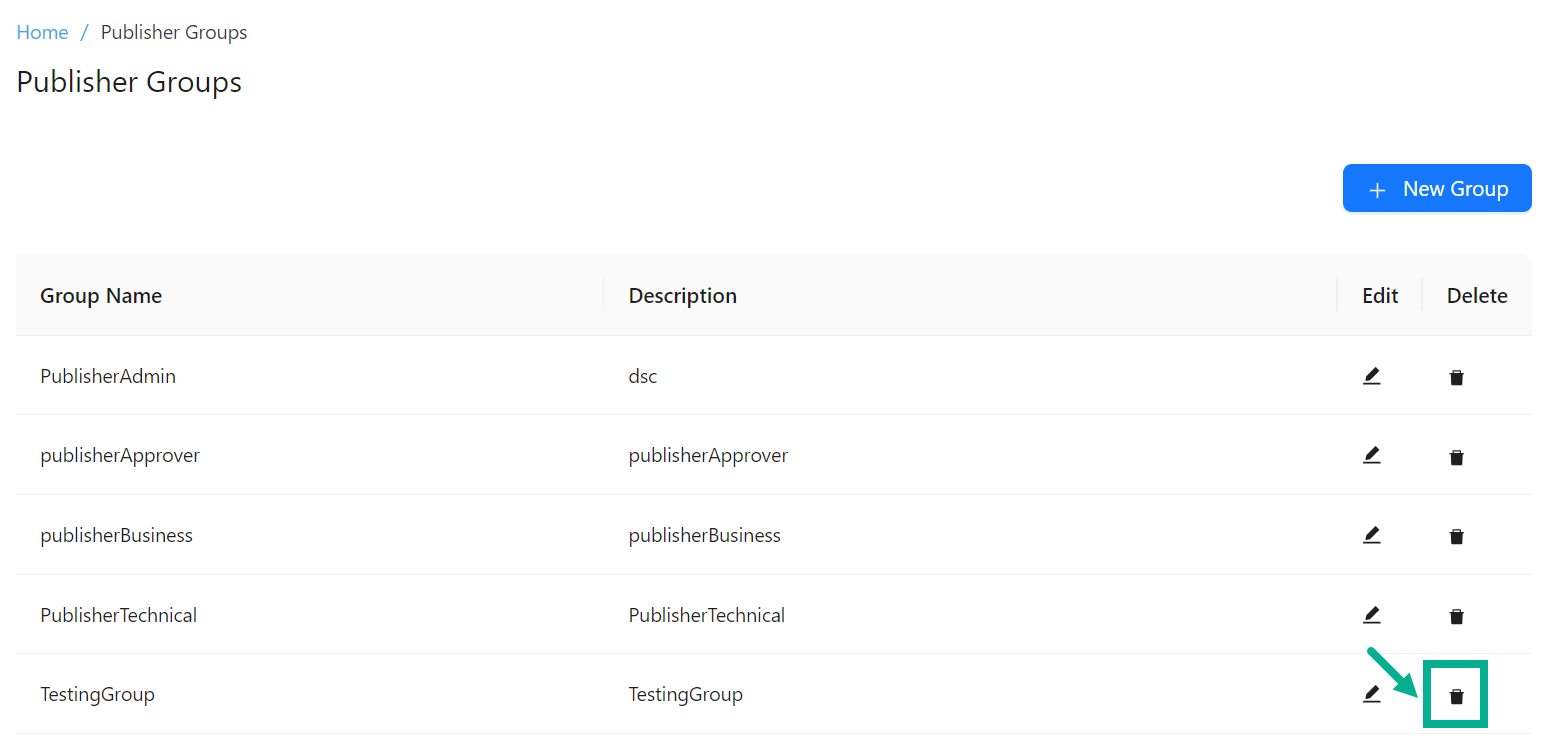Click the Group Name column header

101,295
